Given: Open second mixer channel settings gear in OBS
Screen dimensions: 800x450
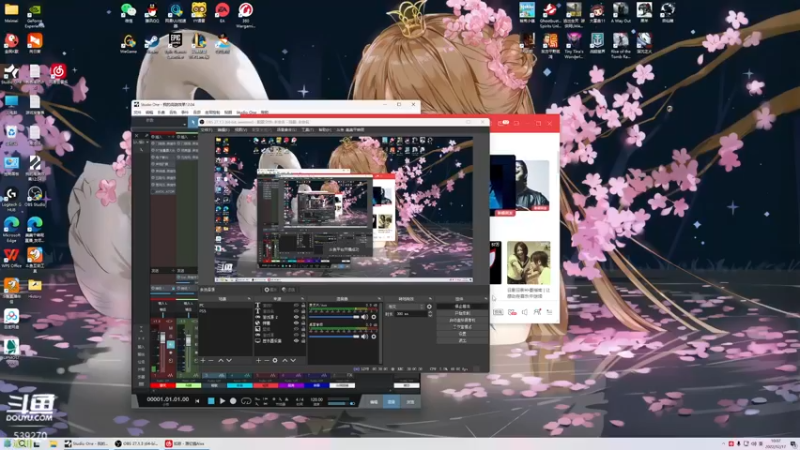Looking at the screenshot, I should (374, 336).
